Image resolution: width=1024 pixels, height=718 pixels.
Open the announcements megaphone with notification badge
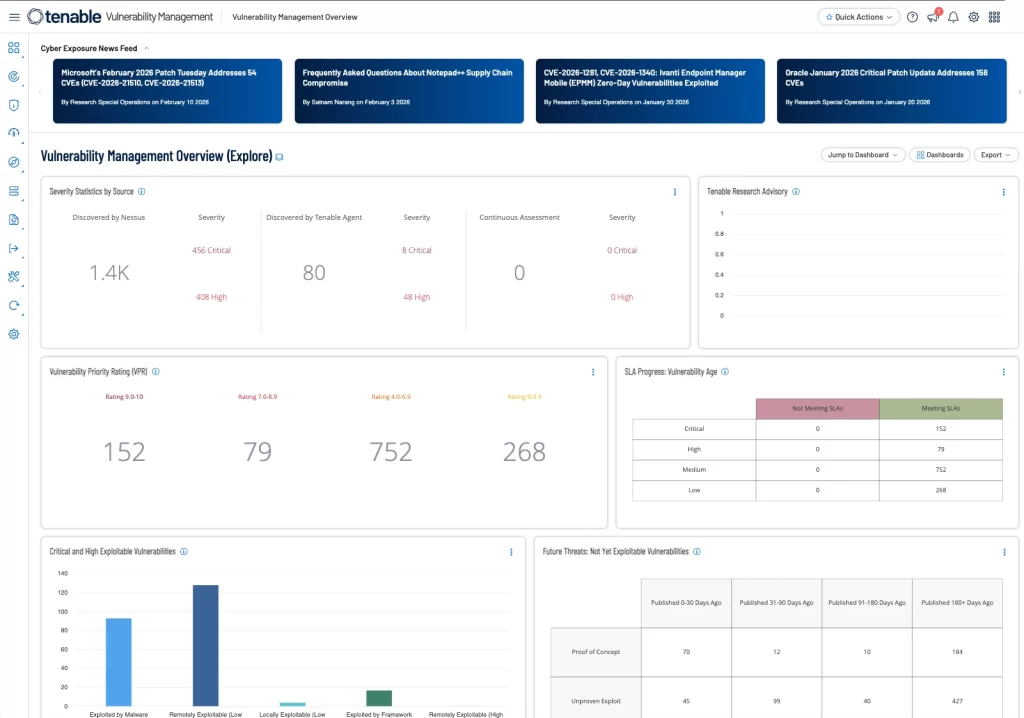pyautogui.click(x=933, y=16)
